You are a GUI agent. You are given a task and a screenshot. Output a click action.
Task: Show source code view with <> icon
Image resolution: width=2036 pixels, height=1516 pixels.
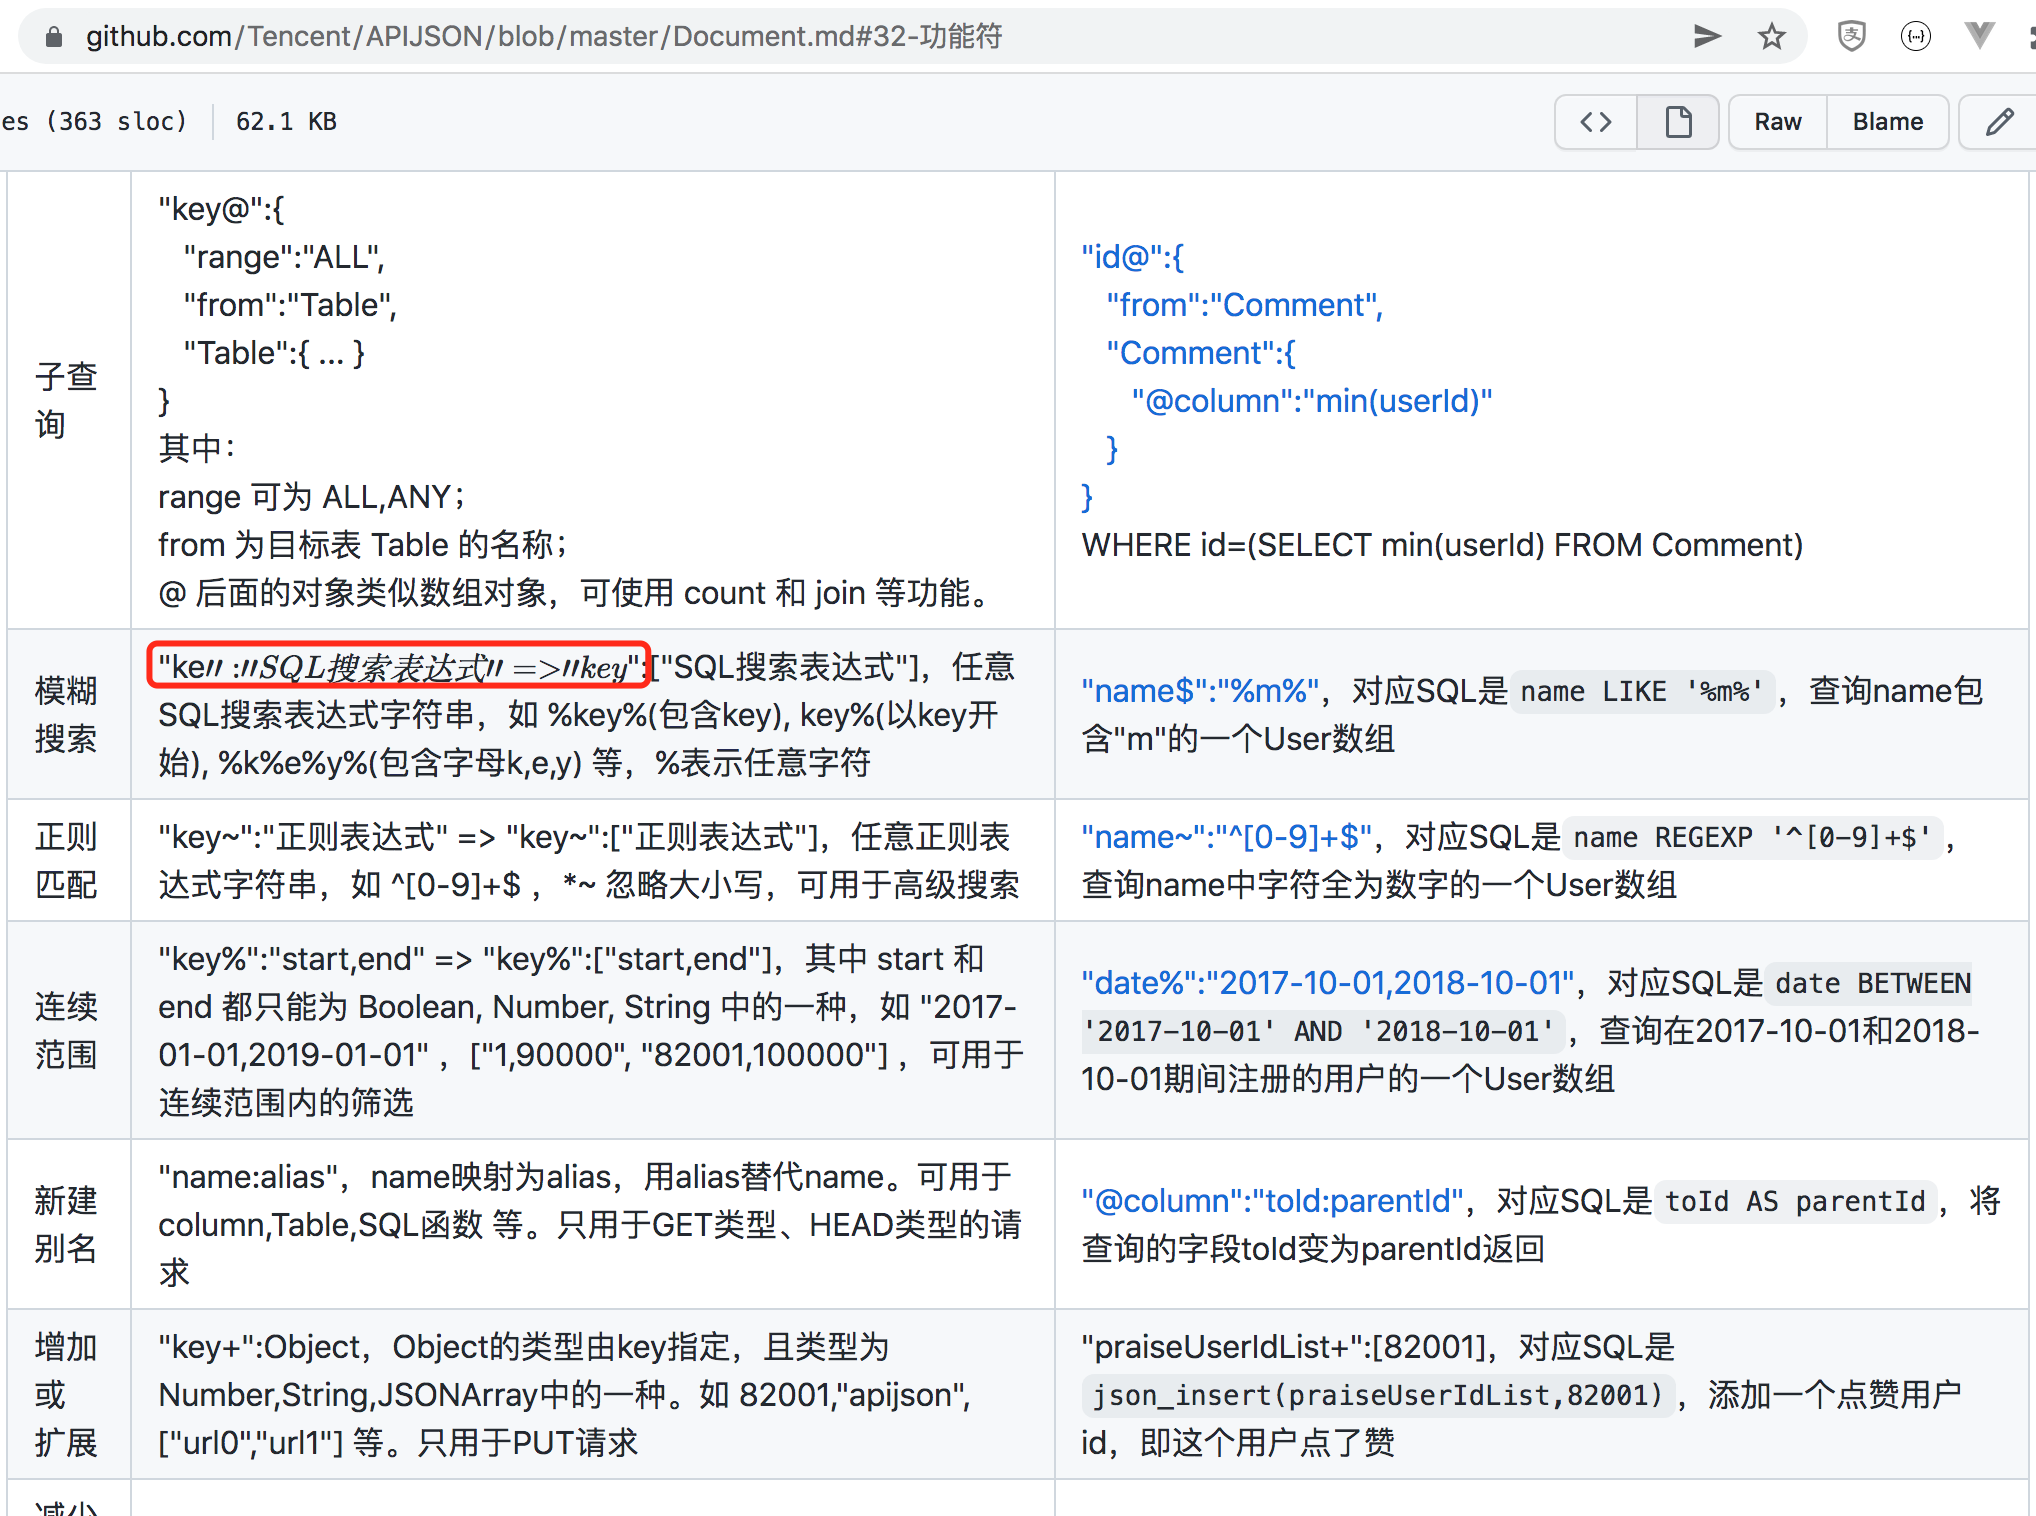pyautogui.click(x=1596, y=122)
